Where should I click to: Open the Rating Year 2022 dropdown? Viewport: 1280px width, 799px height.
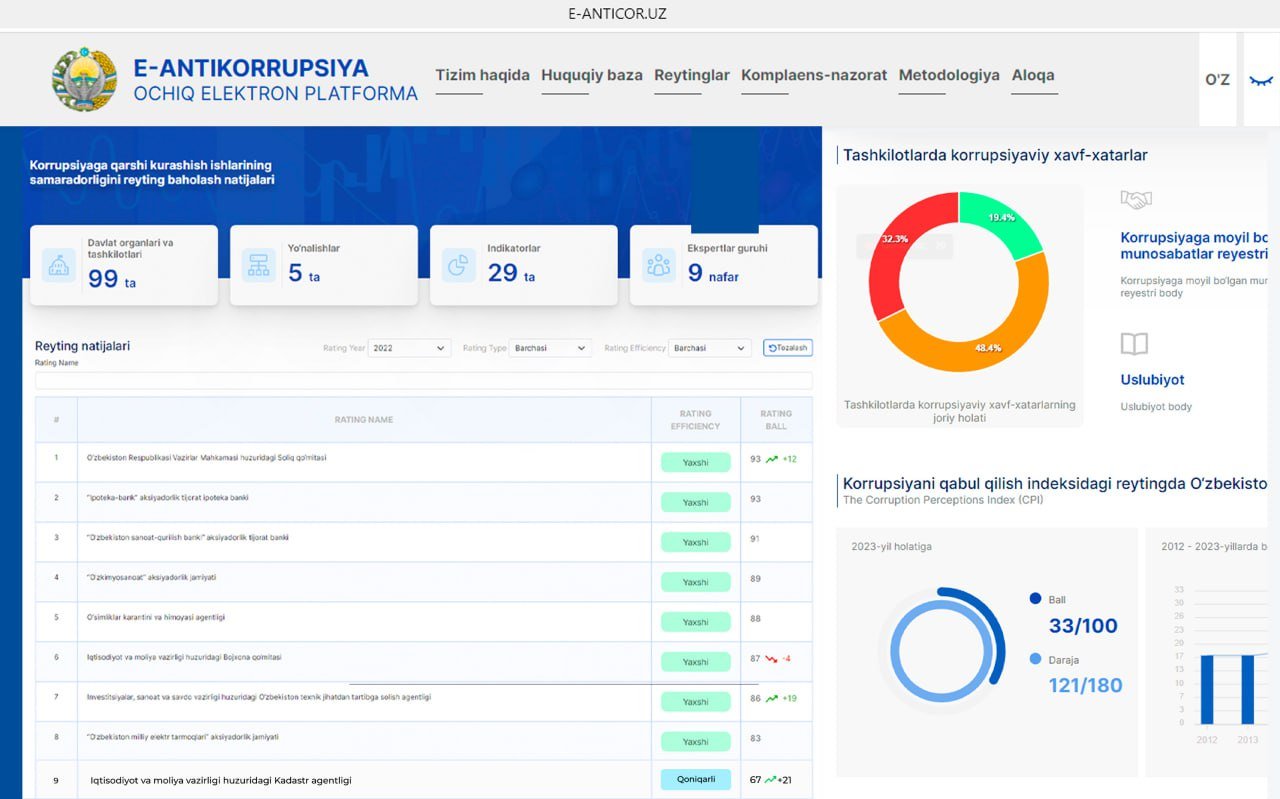tap(409, 348)
